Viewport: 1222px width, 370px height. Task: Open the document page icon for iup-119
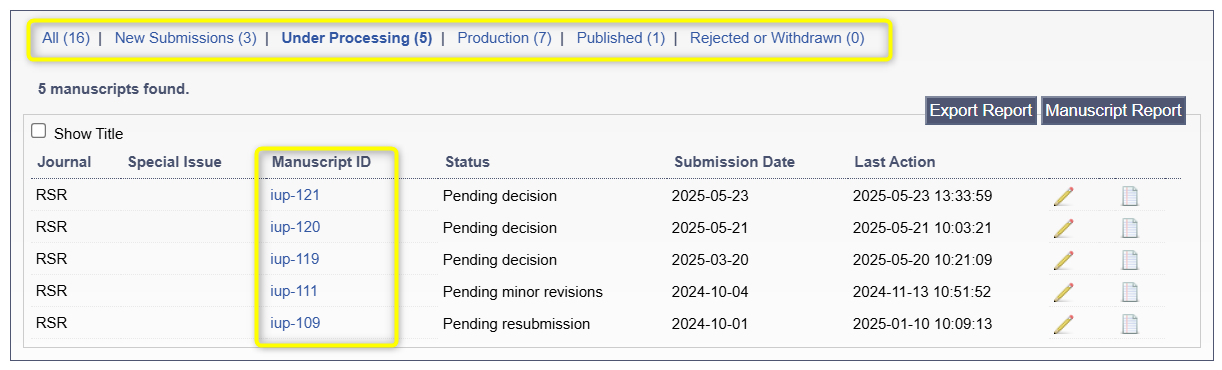pos(1130,261)
